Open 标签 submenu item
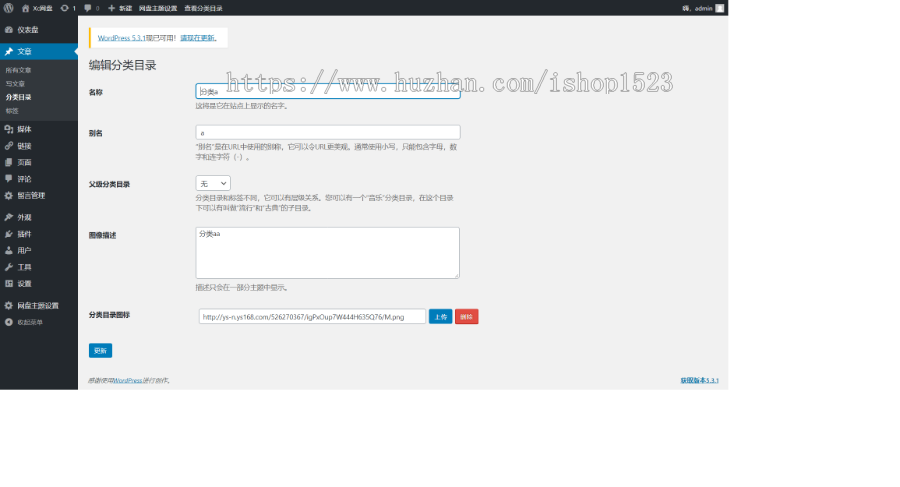 tap(12, 111)
